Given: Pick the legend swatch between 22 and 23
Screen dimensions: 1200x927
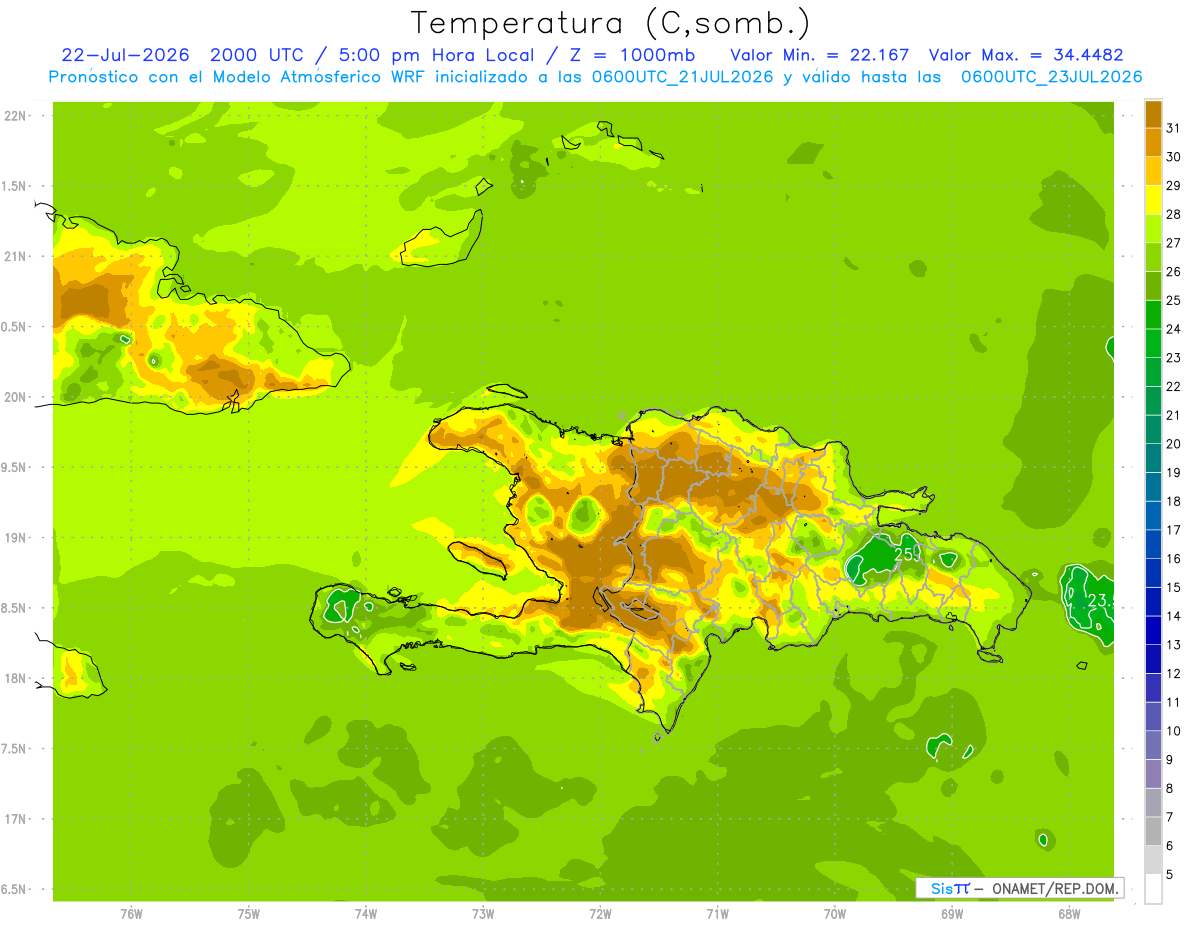Looking at the screenshot, I should tap(1153, 372).
